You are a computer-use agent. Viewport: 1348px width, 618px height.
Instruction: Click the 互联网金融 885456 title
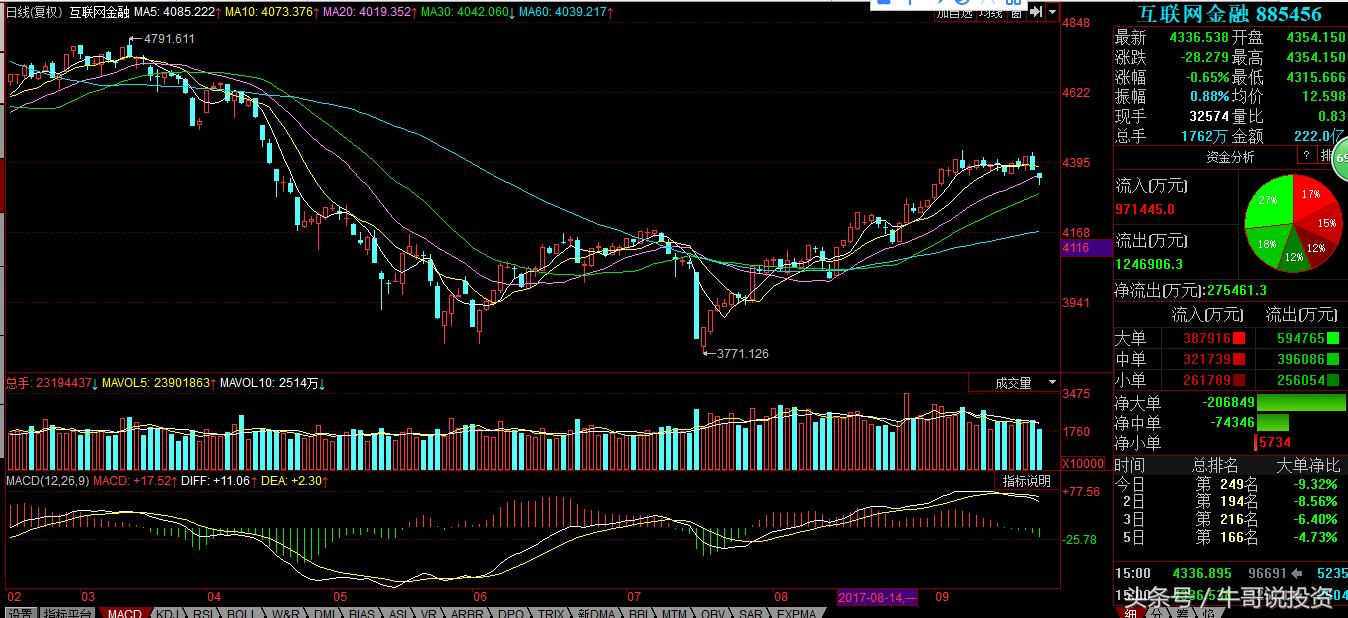1229,14
